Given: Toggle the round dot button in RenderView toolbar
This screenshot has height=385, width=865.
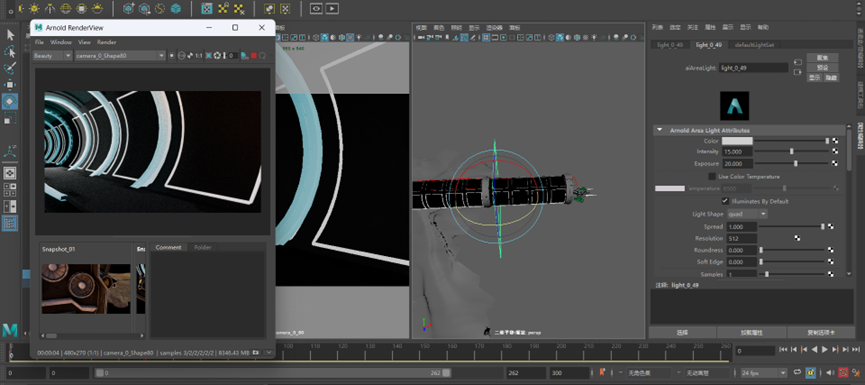Looking at the screenshot, I should coord(172,56).
